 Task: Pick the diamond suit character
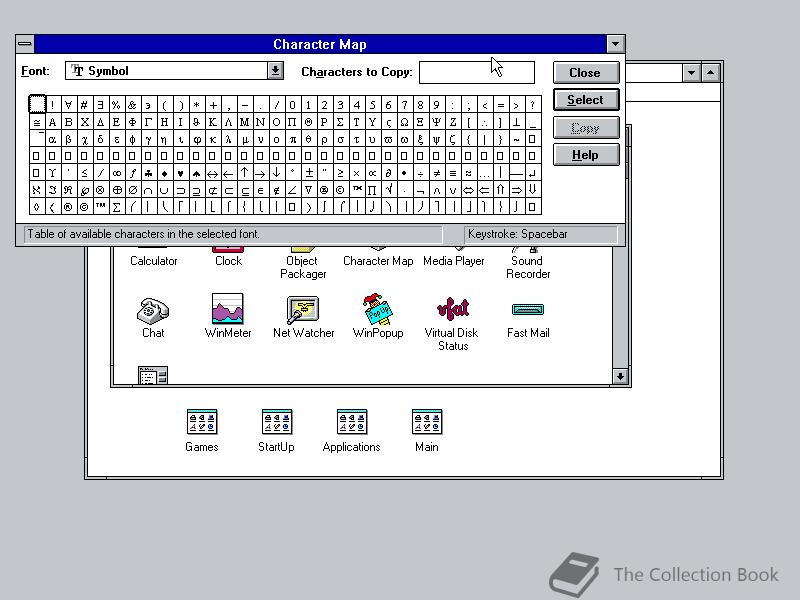pos(164,173)
